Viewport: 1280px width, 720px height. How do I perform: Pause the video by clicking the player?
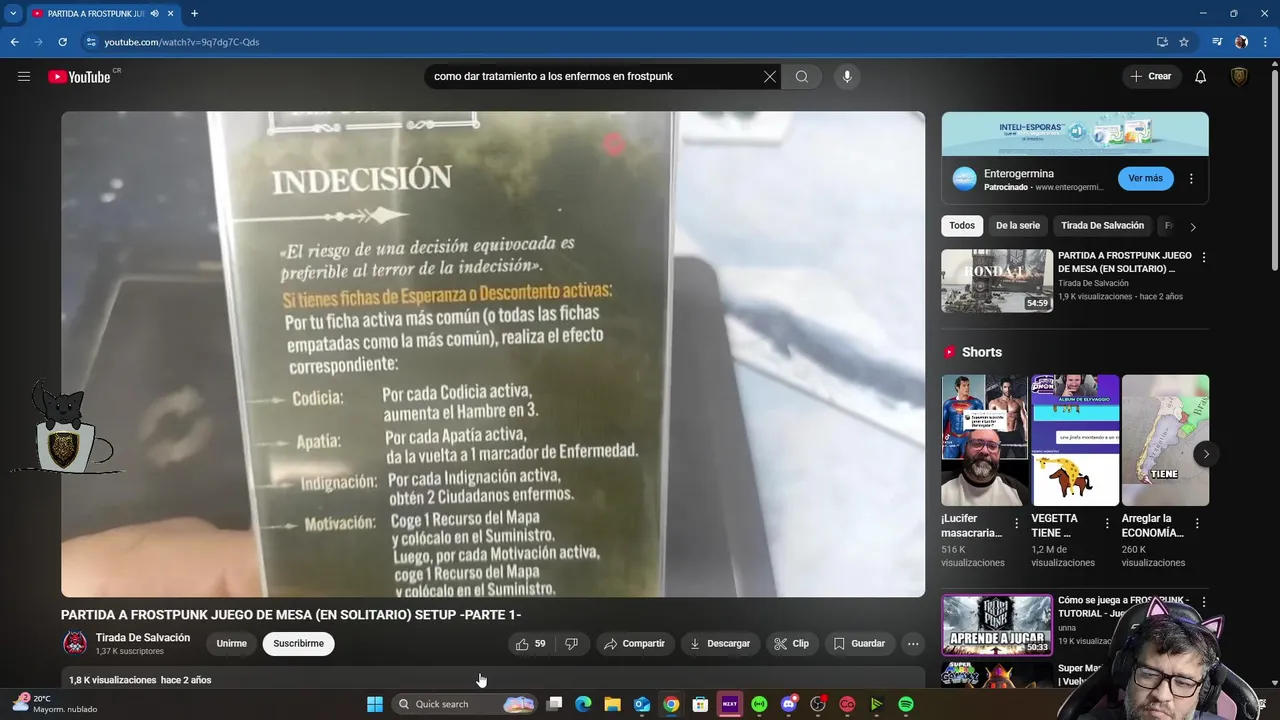pos(493,354)
